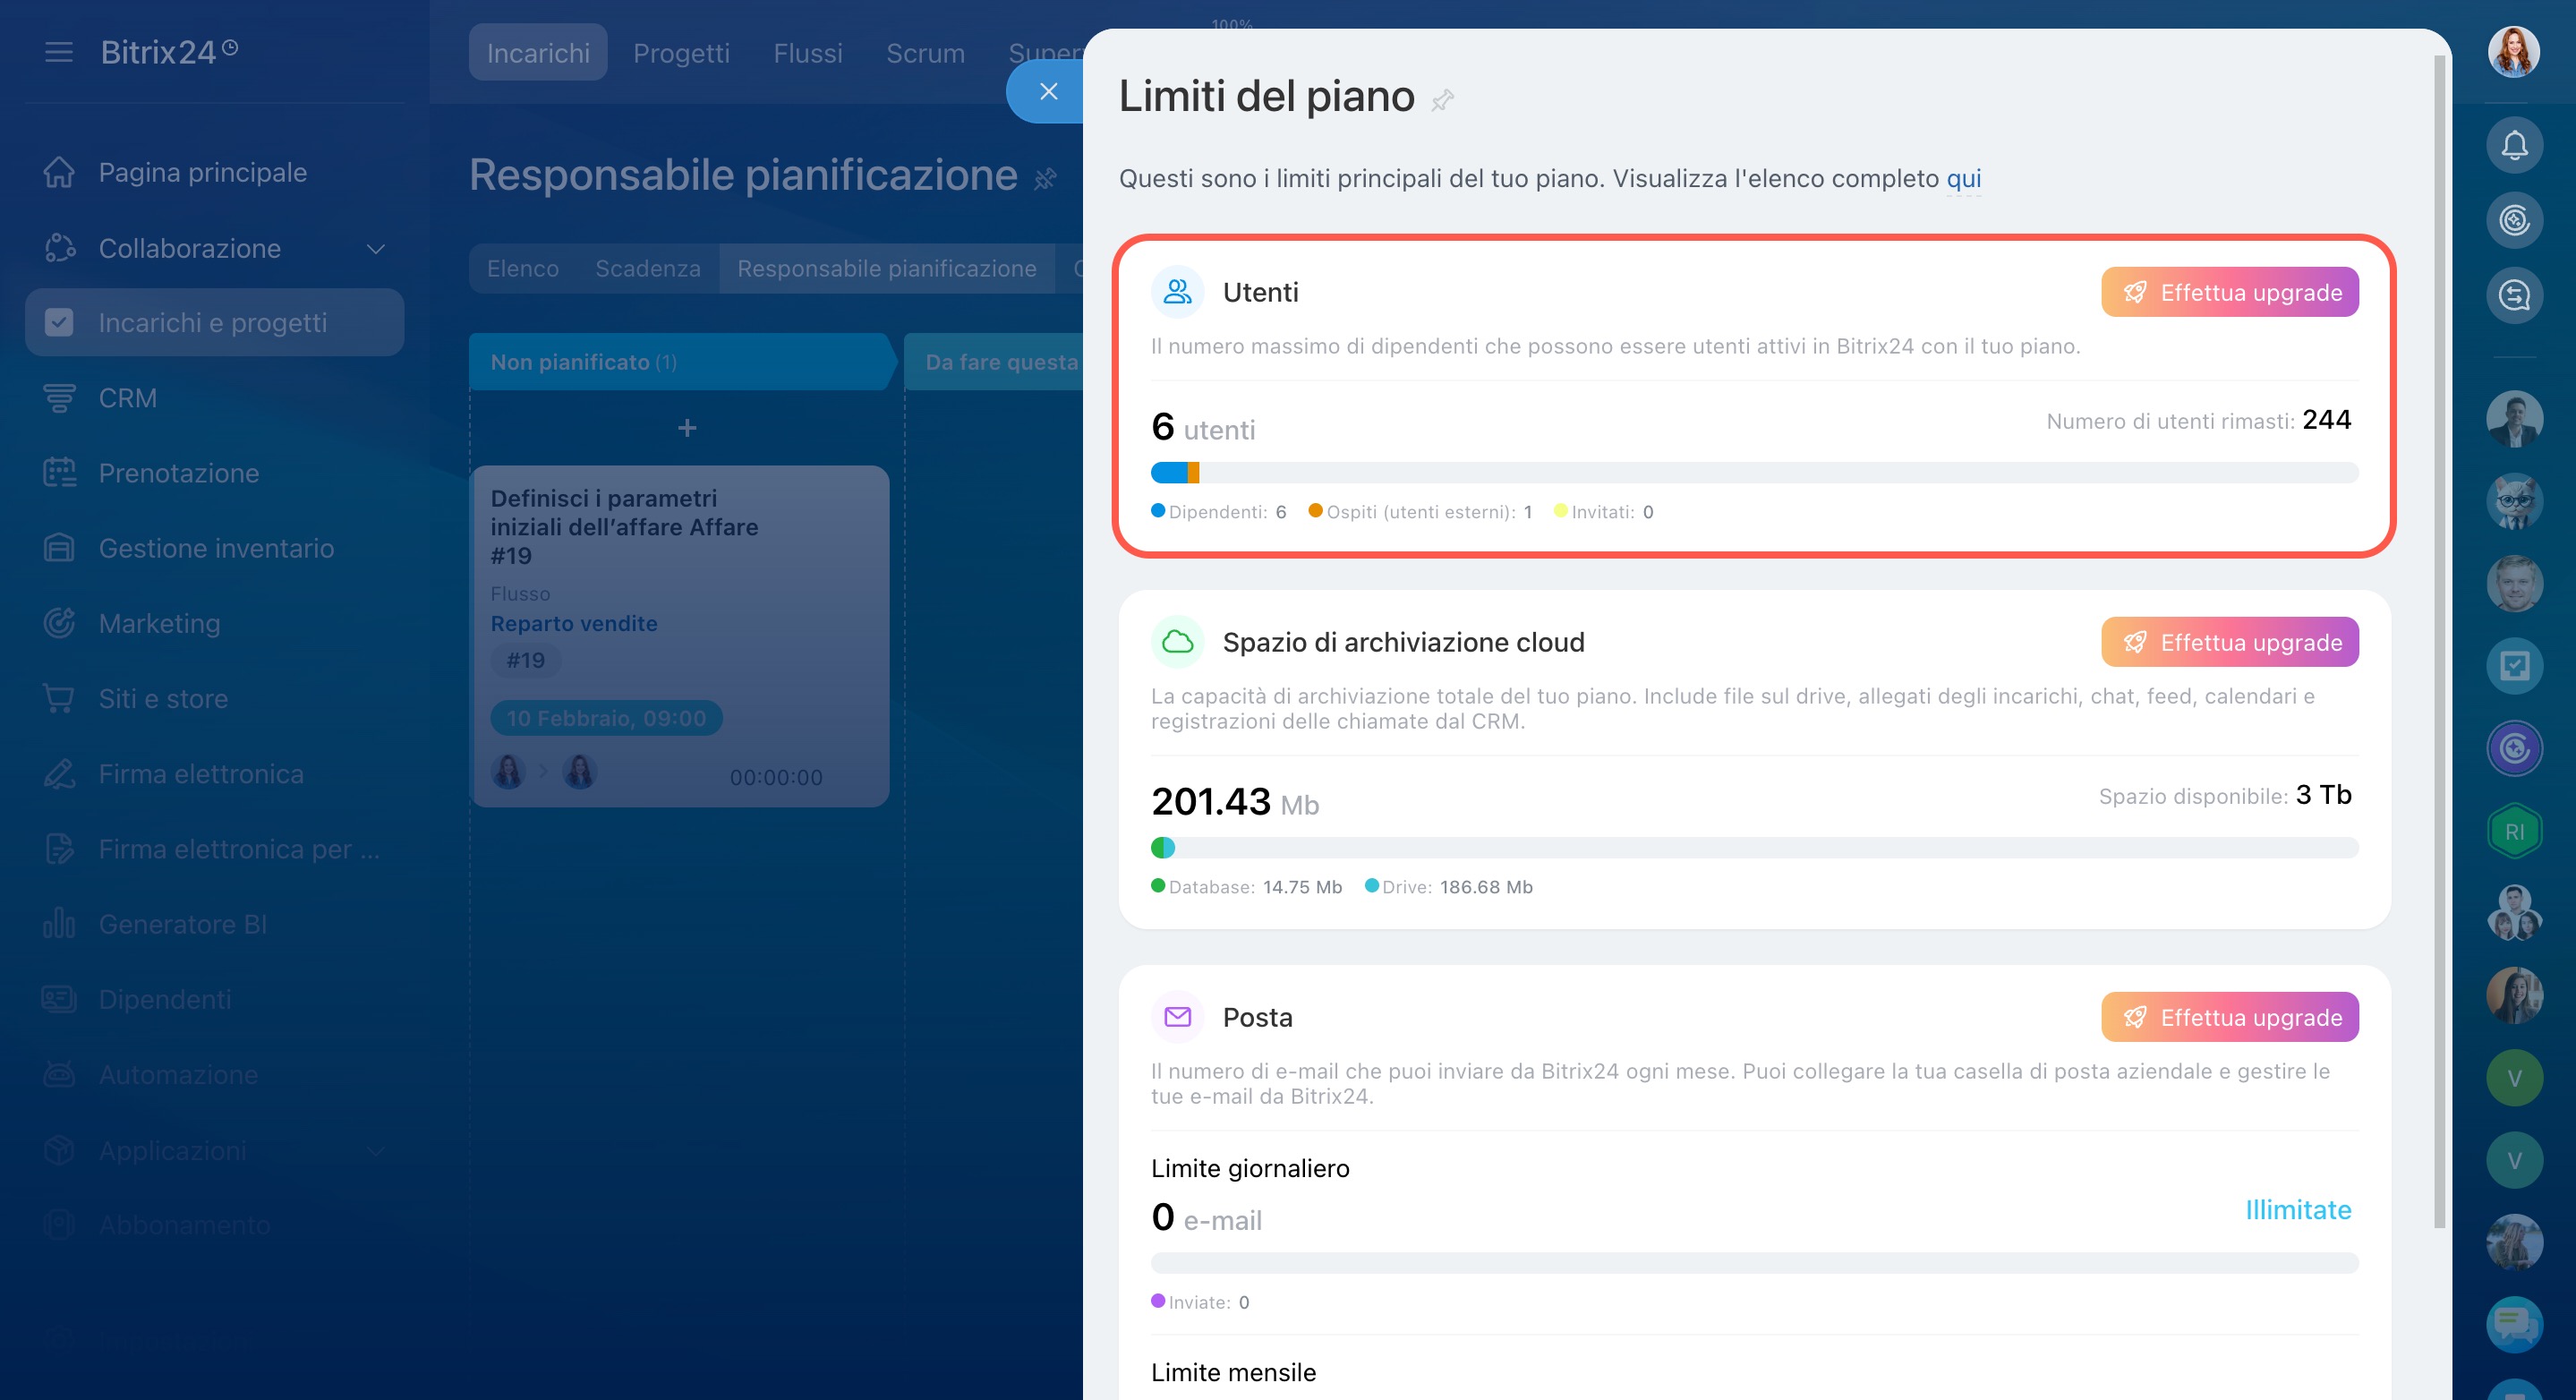
Task: Open Siti e store cart icon
Action: pyautogui.click(x=59, y=698)
